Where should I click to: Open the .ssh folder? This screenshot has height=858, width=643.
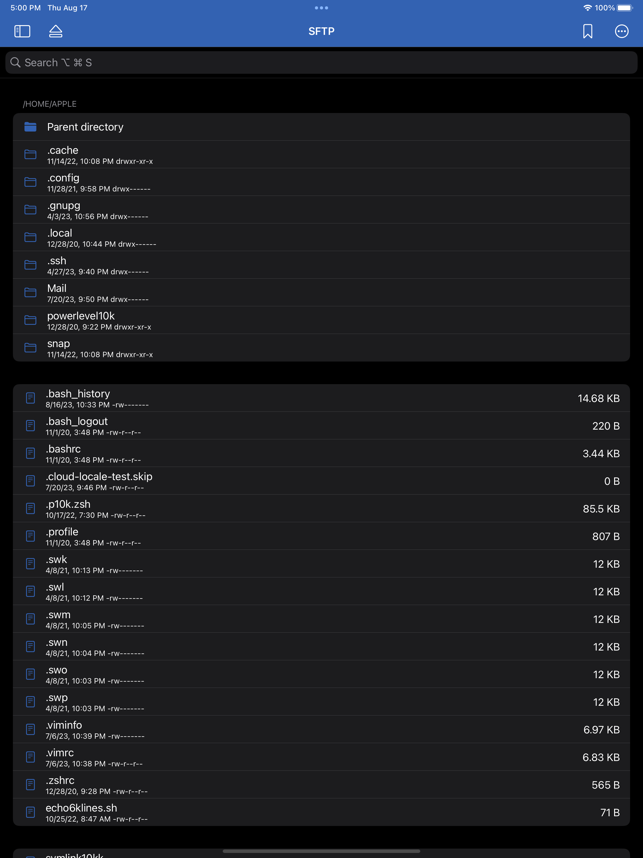(x=321, y=265)
